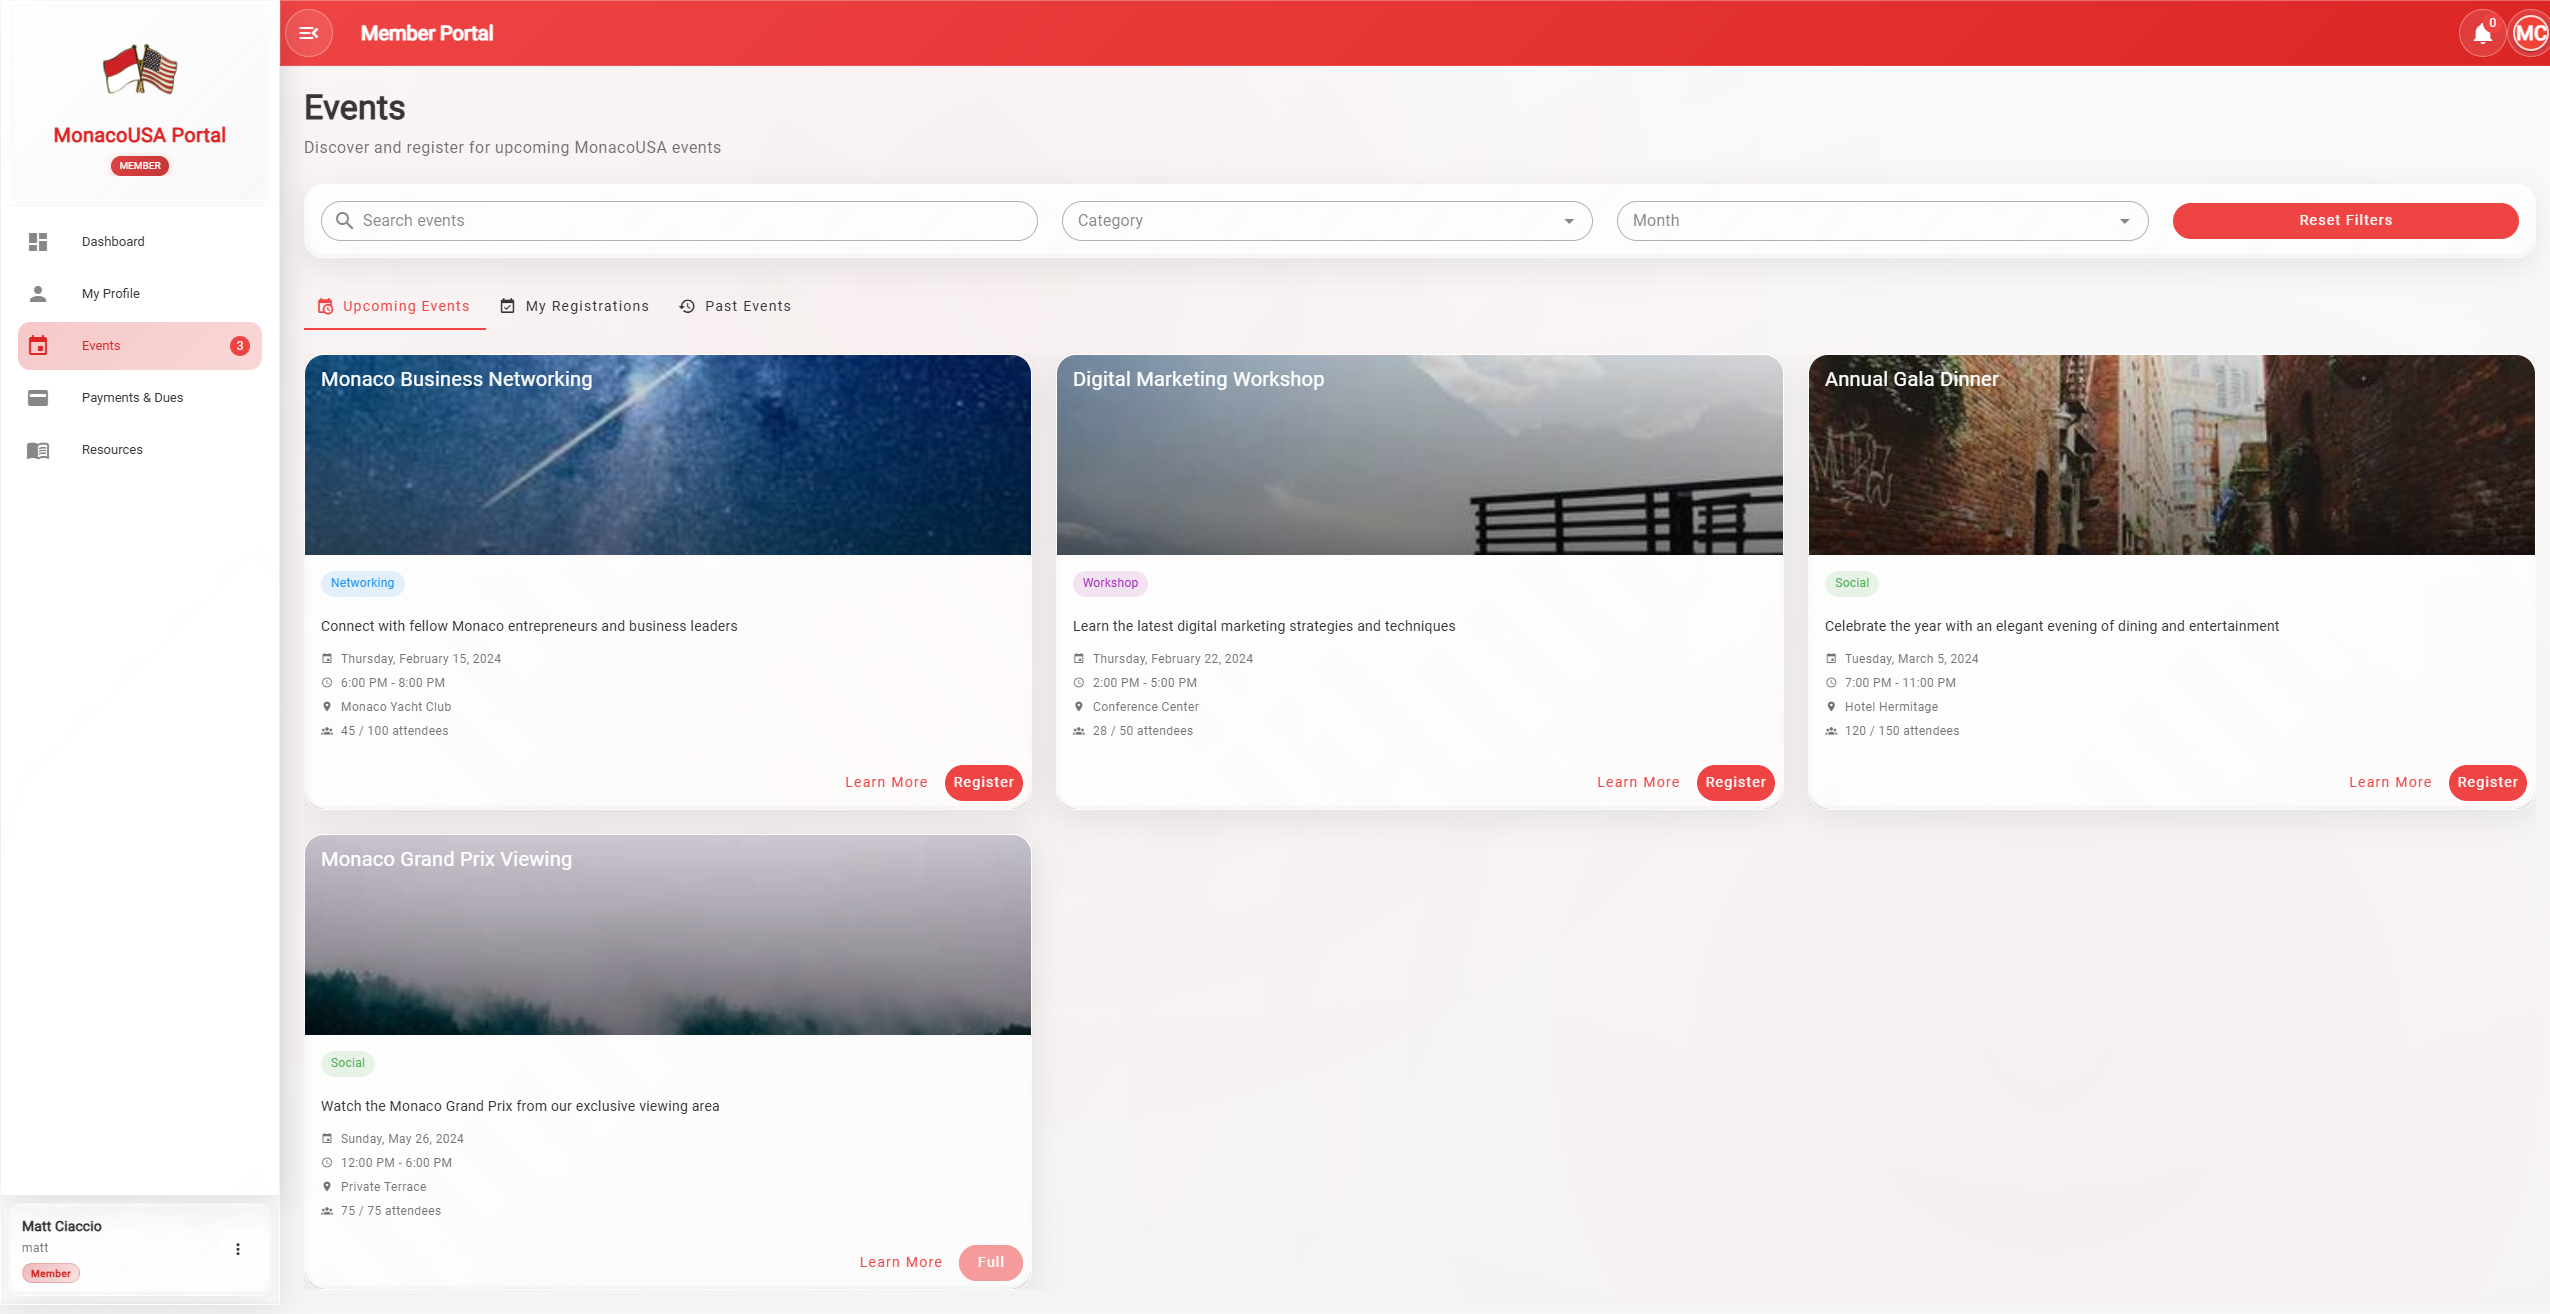Screen dimensions: 2550x1314
Task: Click the MonacoUSA flags logo
Action: (x=140, y=70)
